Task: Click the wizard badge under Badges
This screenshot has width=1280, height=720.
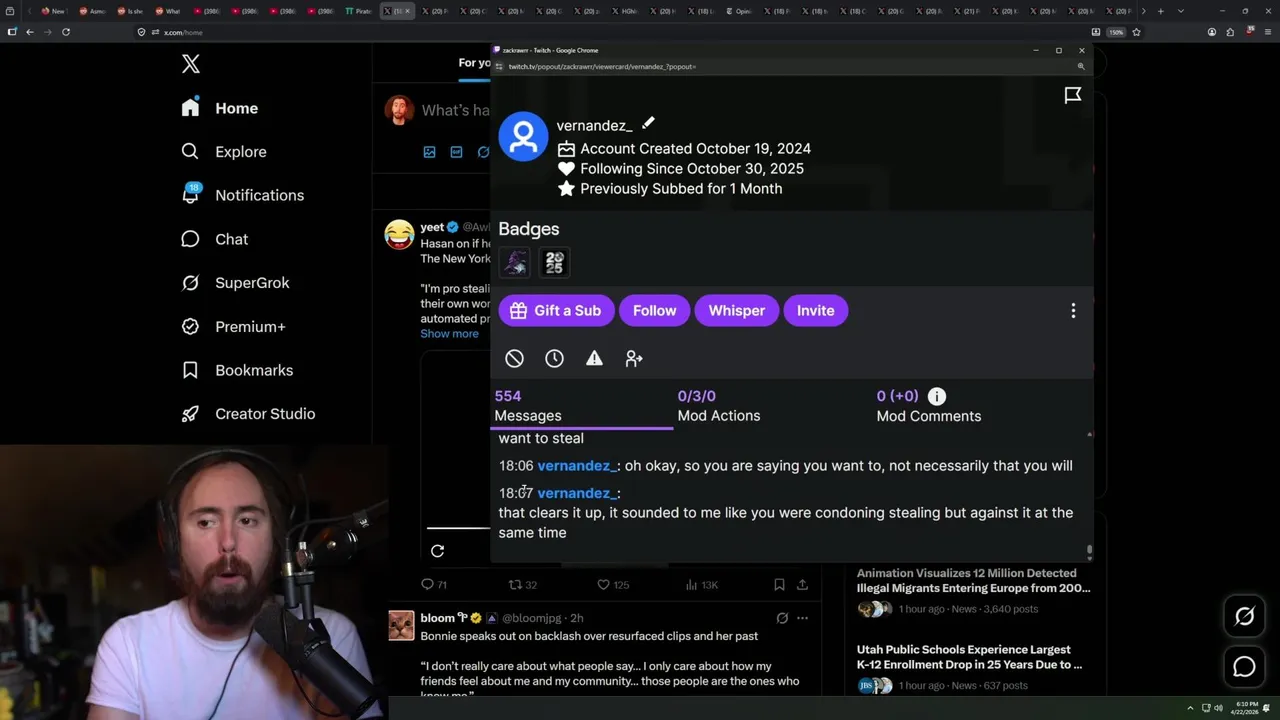Action: pyautogui.click(x=515, y=262)
